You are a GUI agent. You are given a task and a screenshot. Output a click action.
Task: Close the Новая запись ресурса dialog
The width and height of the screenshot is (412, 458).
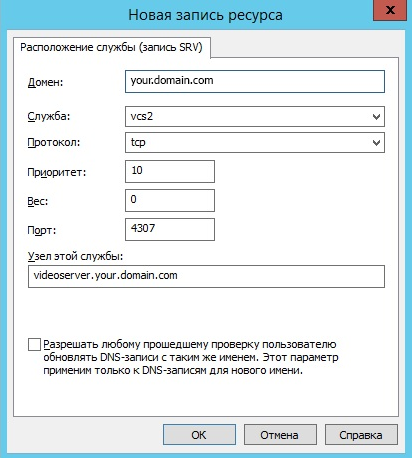tap(390, 11)
